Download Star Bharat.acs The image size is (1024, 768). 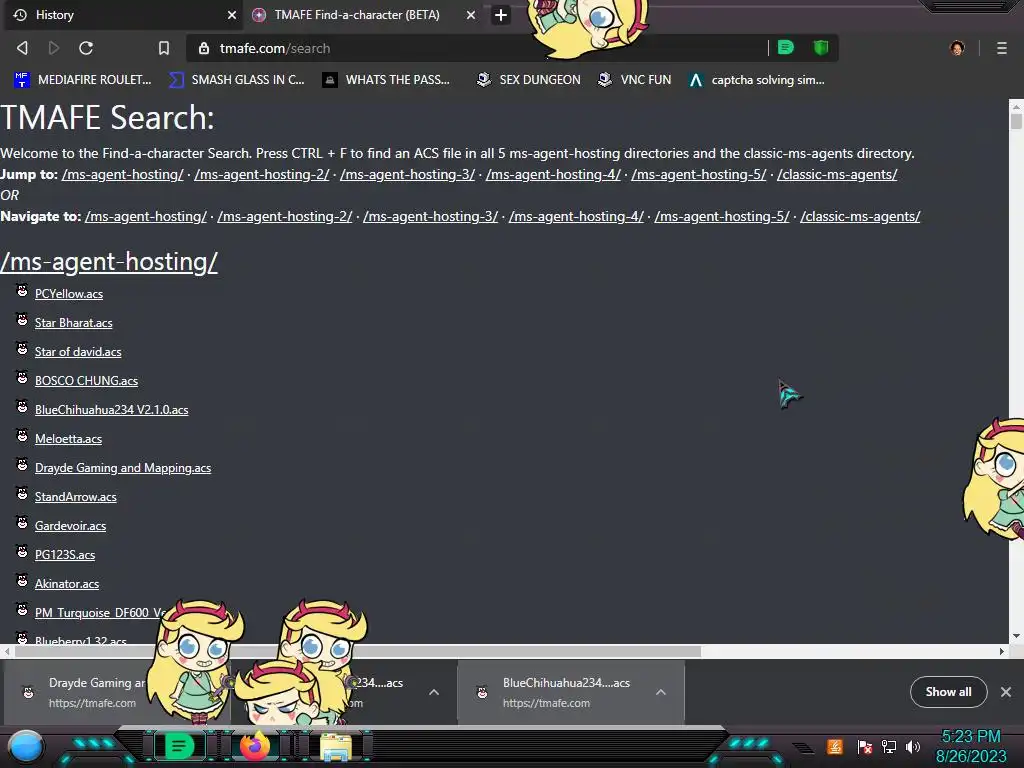[x=74, y=323]
